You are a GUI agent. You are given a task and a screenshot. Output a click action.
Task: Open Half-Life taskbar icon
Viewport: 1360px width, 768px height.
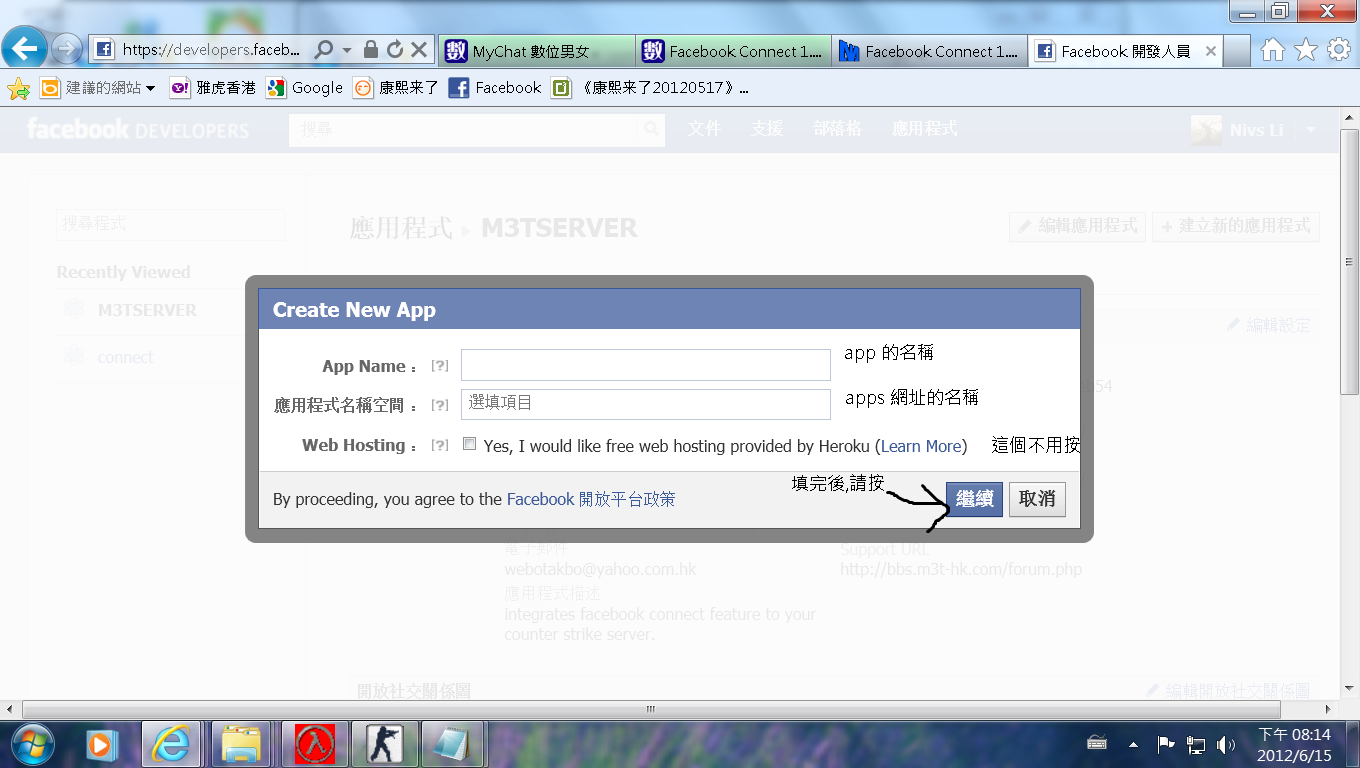314,744
